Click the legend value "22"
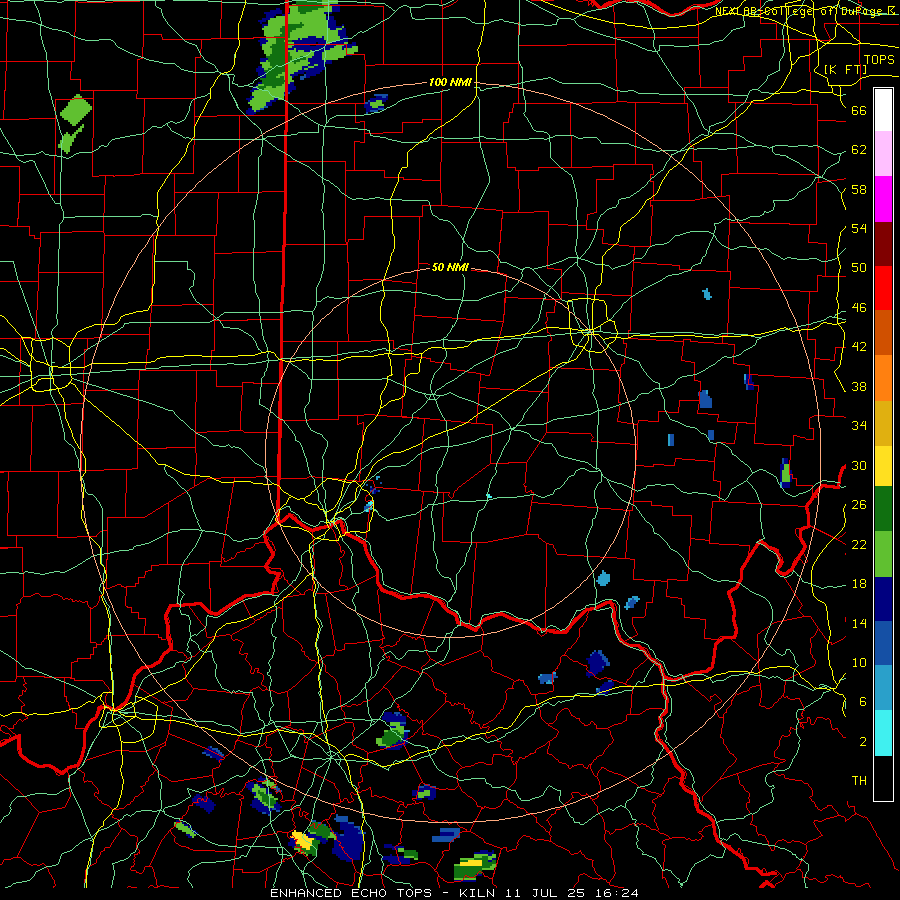 859,544
